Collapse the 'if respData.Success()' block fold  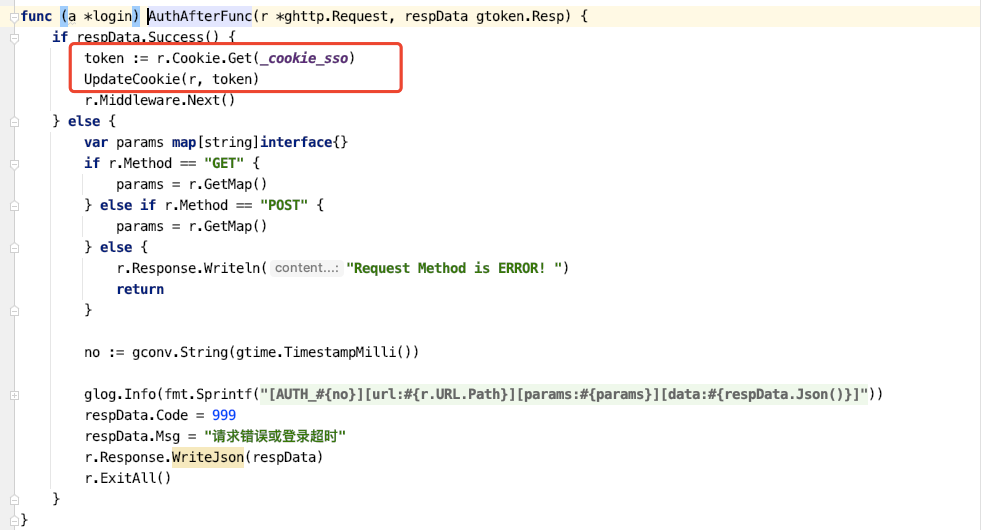pyautogui.click(x=14, y=38)
